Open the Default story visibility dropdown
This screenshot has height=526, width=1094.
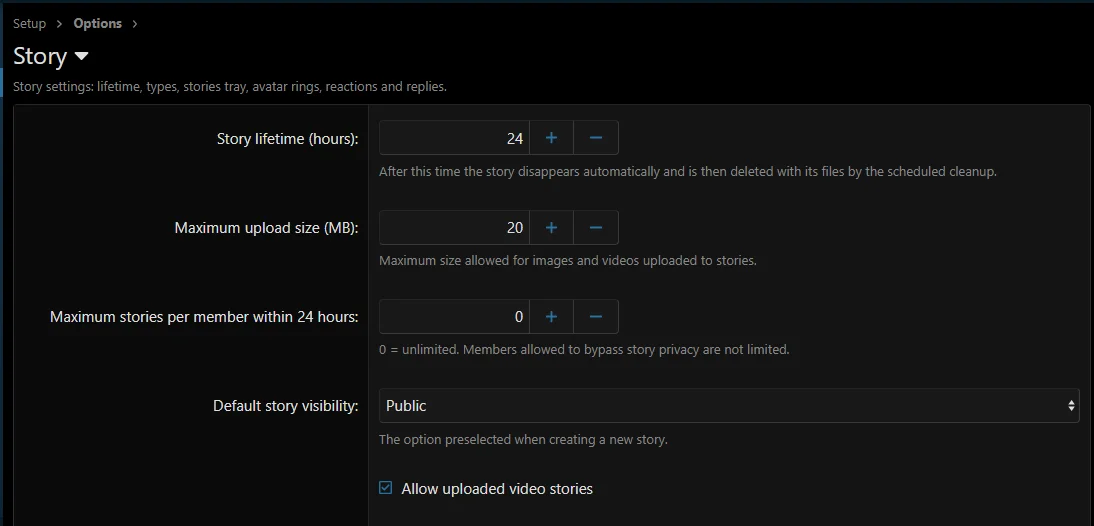pos(729,406)
